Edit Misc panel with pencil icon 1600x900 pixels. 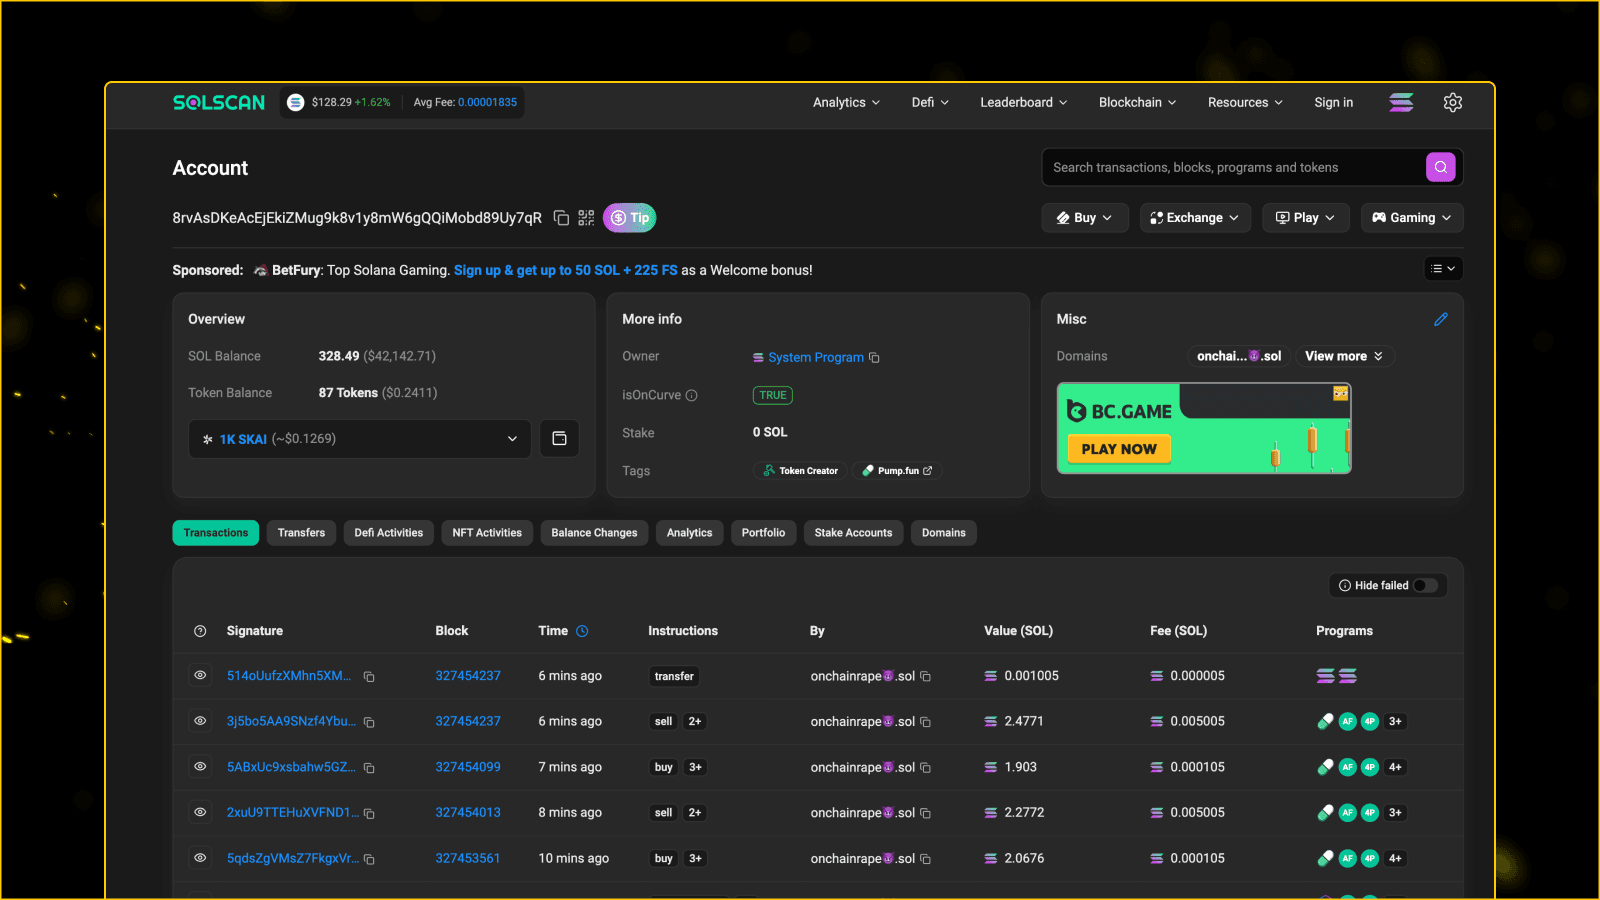pyautogui.click(x=1441, y=319)
